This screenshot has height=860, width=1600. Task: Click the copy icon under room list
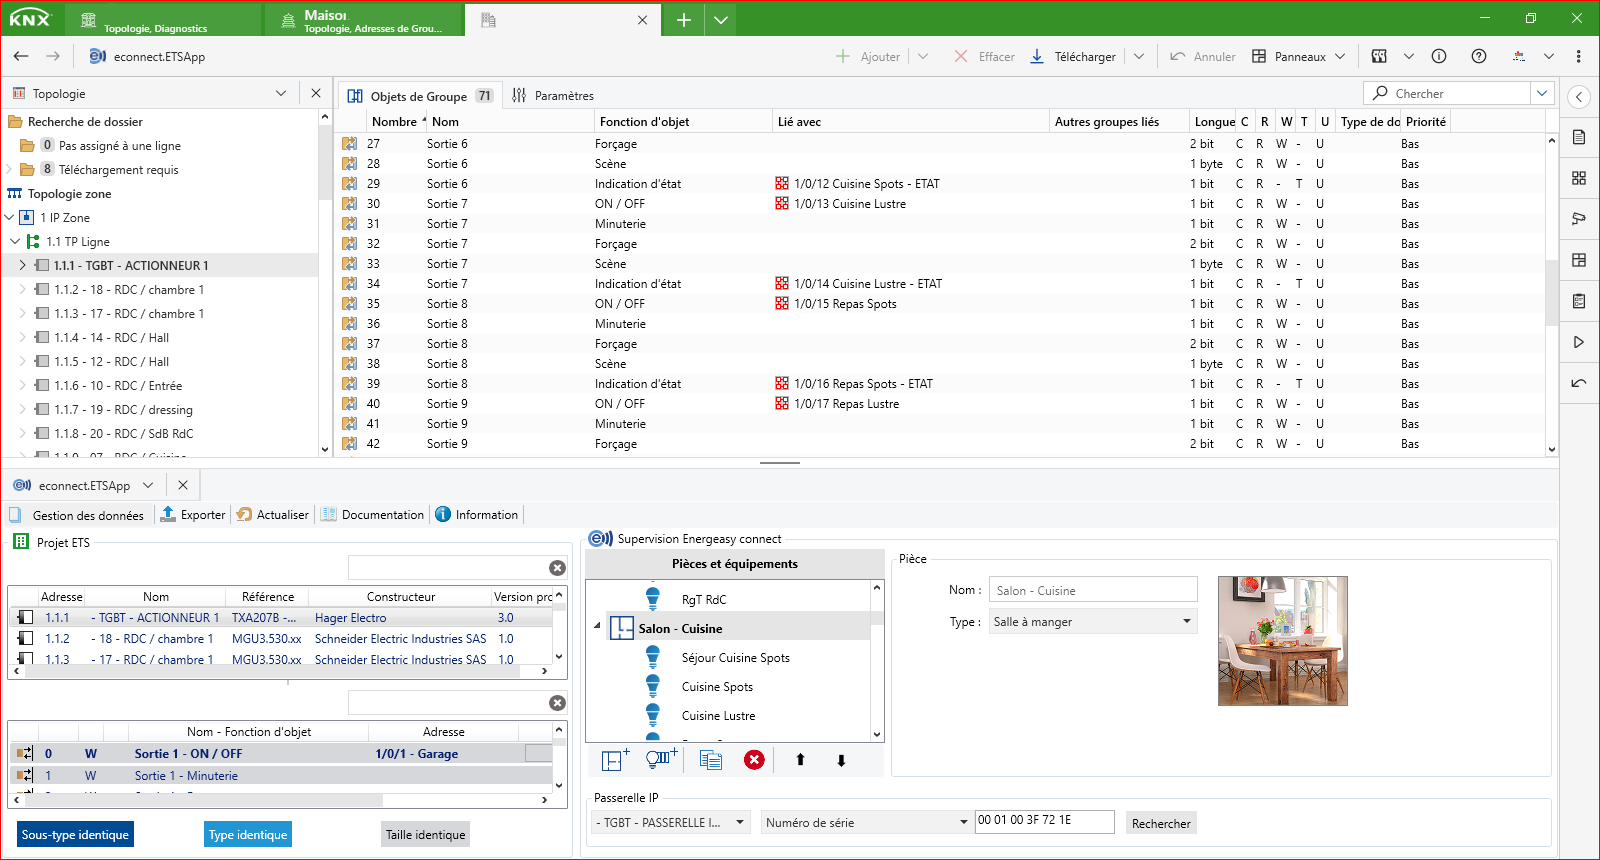pos(711,760)
